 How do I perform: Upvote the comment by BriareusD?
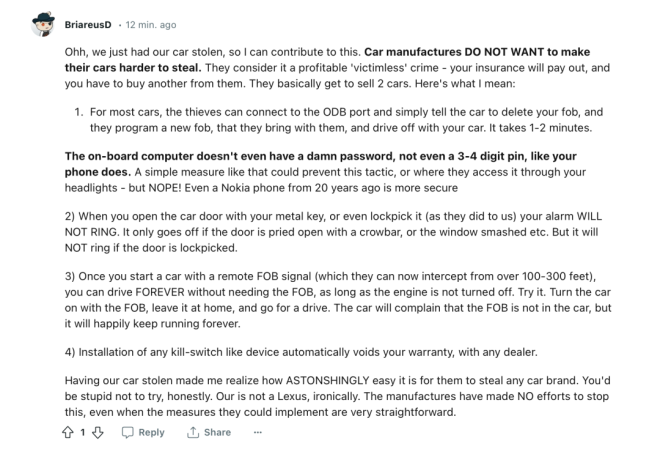click(x=70, y=433)
